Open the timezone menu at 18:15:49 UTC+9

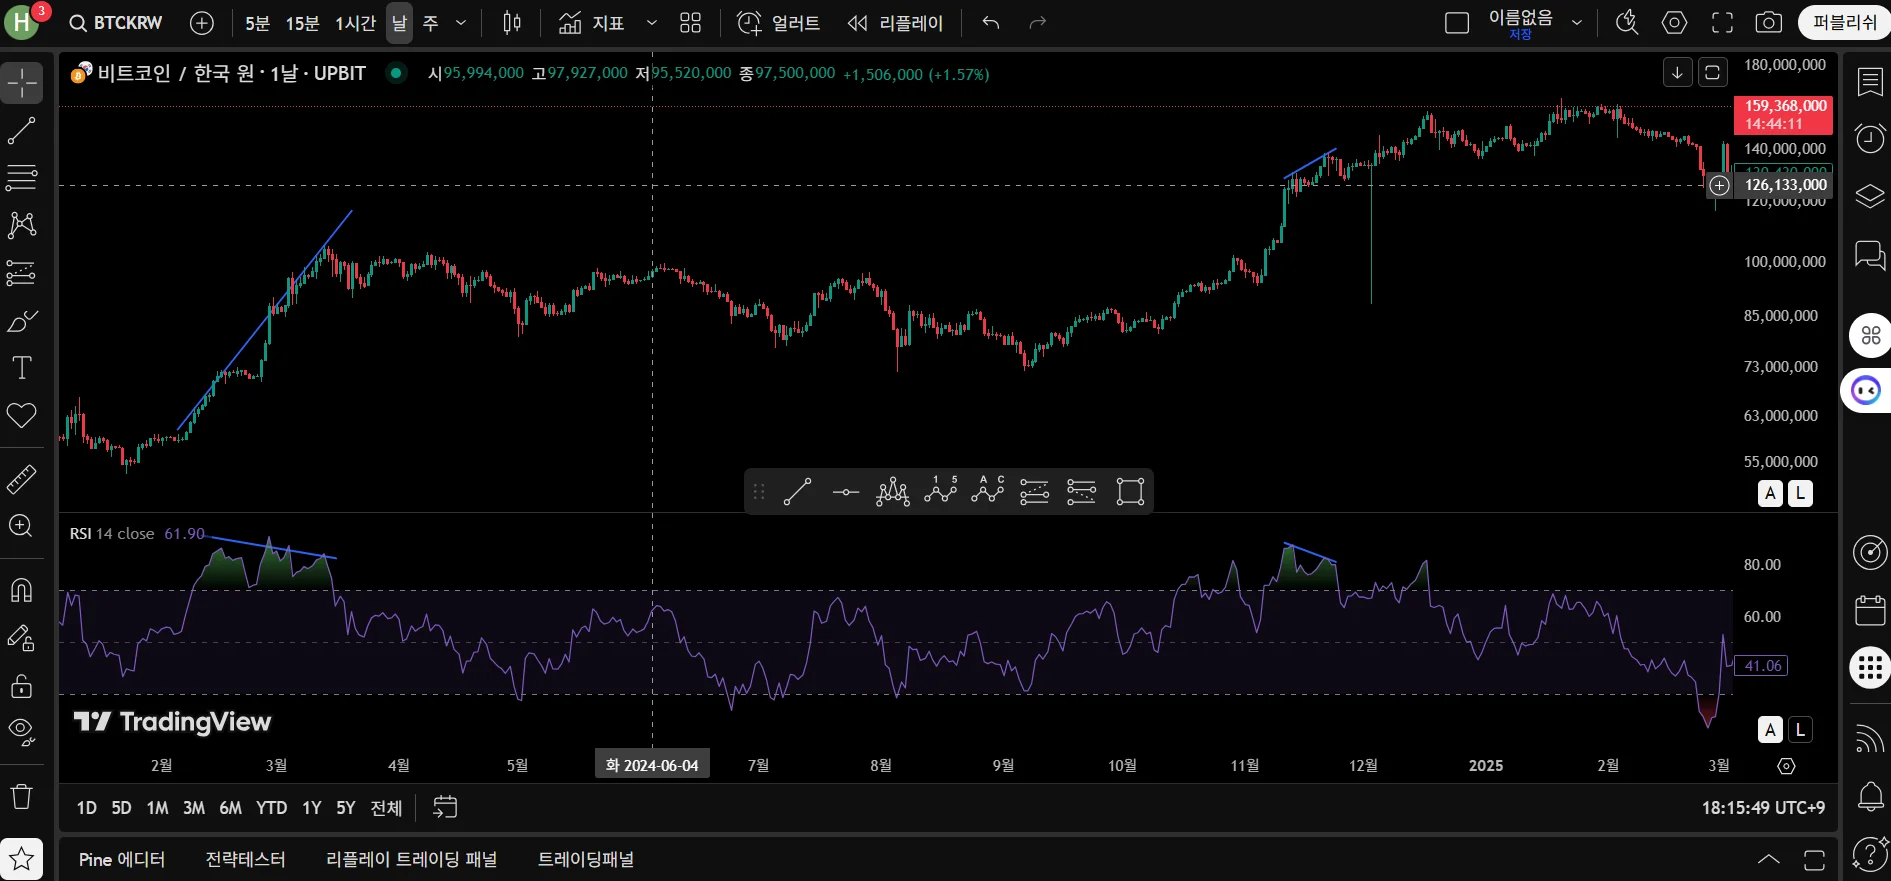pyautogui.click(x=1763, y=808)
